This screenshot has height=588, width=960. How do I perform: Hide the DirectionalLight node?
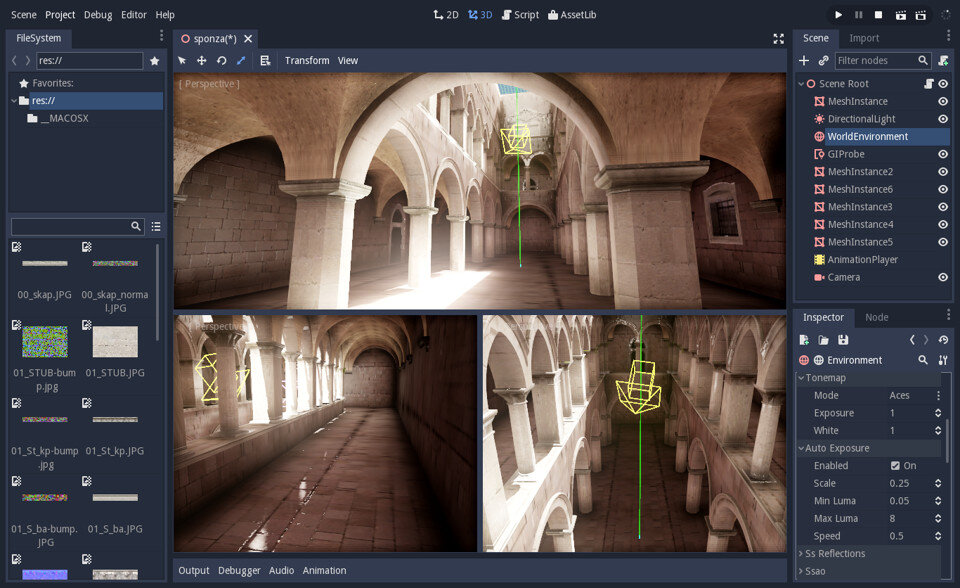click(943, 119)
